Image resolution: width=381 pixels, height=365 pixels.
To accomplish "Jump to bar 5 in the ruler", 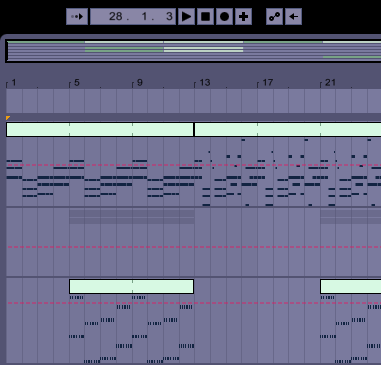I will [77, 83].
